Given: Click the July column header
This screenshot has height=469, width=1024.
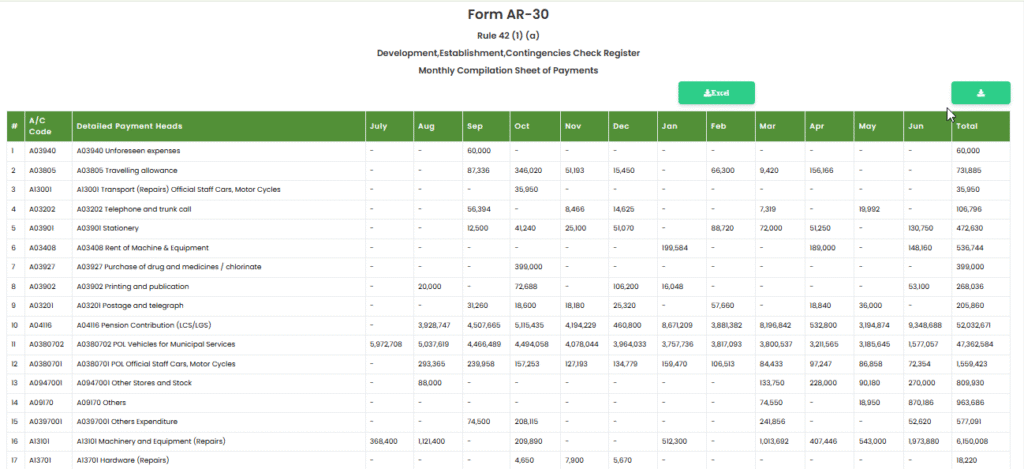Looking at the screenshot, I should [x=378, y=126].
